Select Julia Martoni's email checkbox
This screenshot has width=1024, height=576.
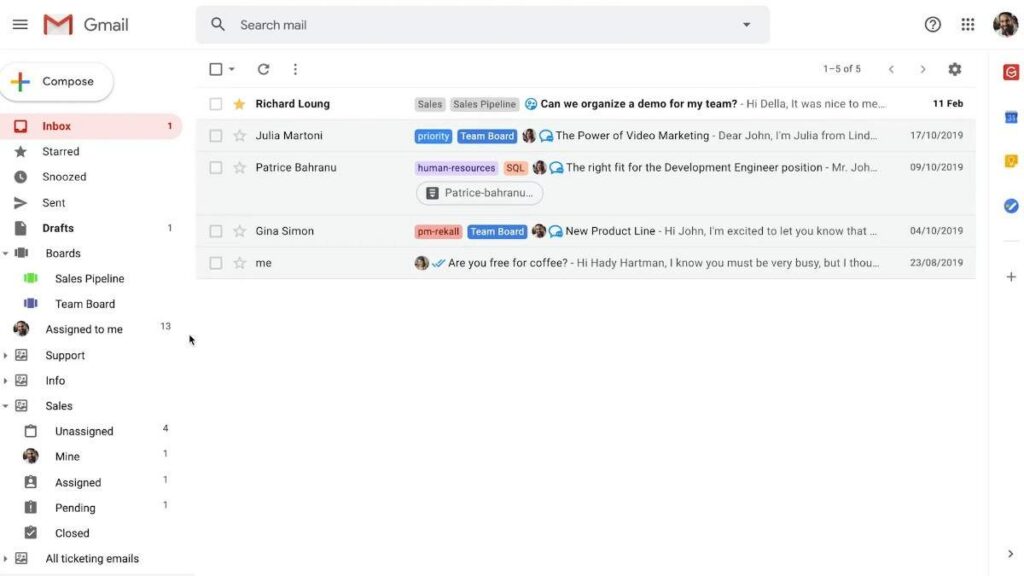[216, 136]
